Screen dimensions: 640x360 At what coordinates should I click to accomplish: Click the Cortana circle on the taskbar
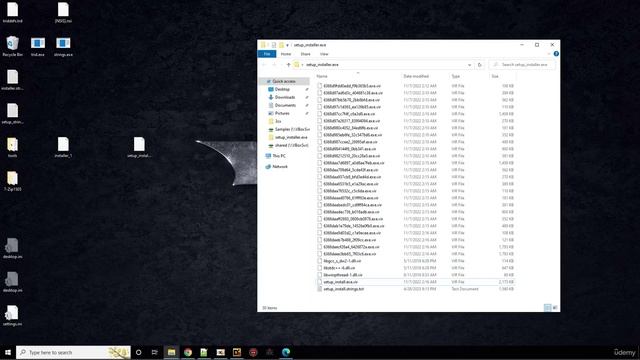(138, 352)
